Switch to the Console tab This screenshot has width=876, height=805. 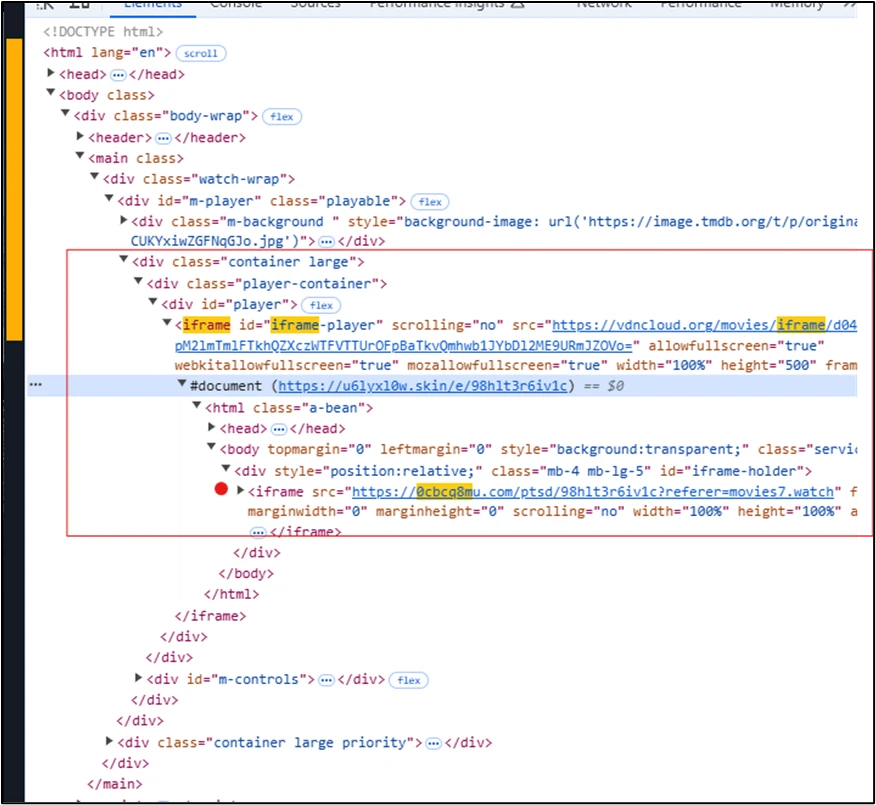235,5
